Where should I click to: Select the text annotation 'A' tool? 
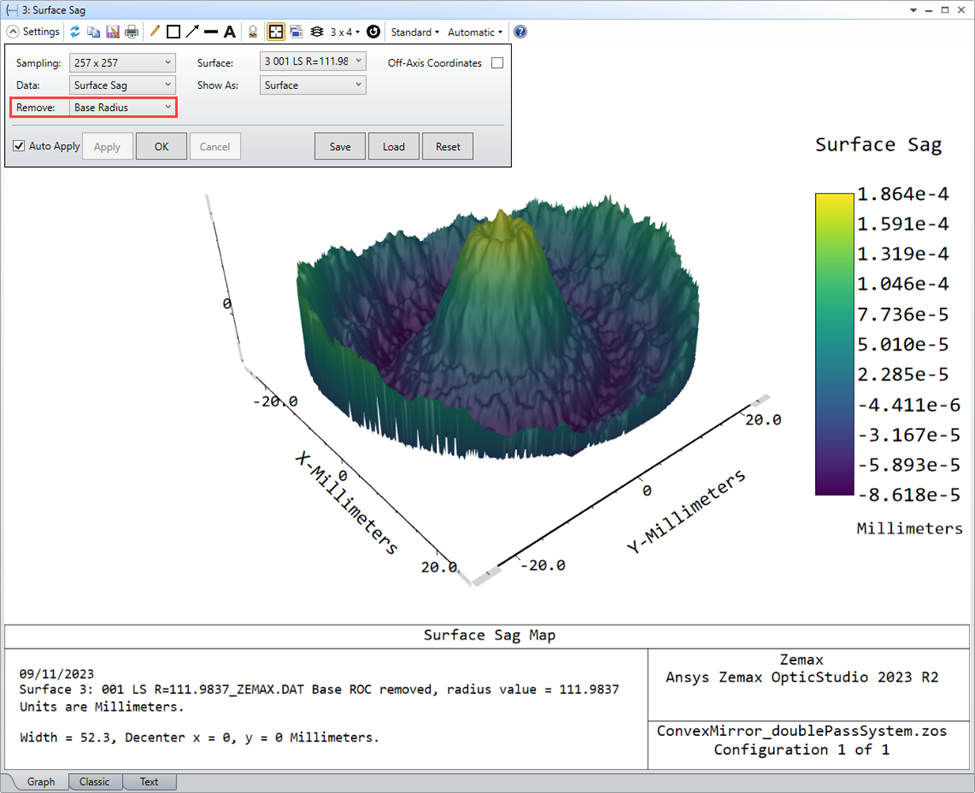(229, 32)
